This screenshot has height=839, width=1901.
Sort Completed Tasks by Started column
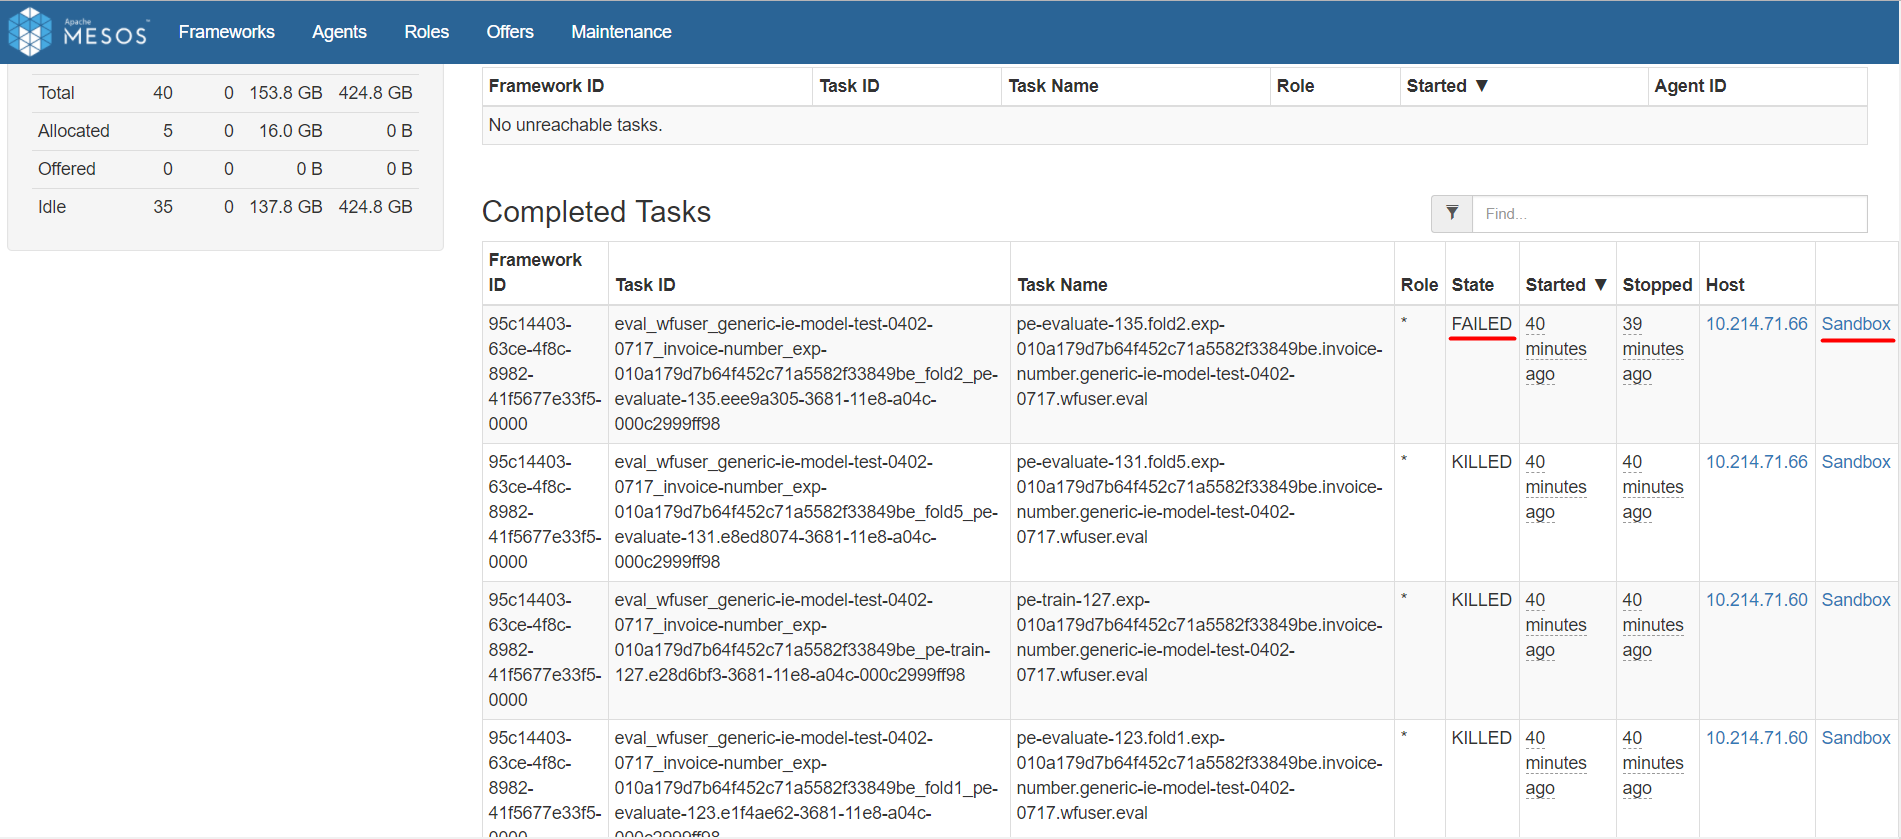click(x=1566, y=285)
